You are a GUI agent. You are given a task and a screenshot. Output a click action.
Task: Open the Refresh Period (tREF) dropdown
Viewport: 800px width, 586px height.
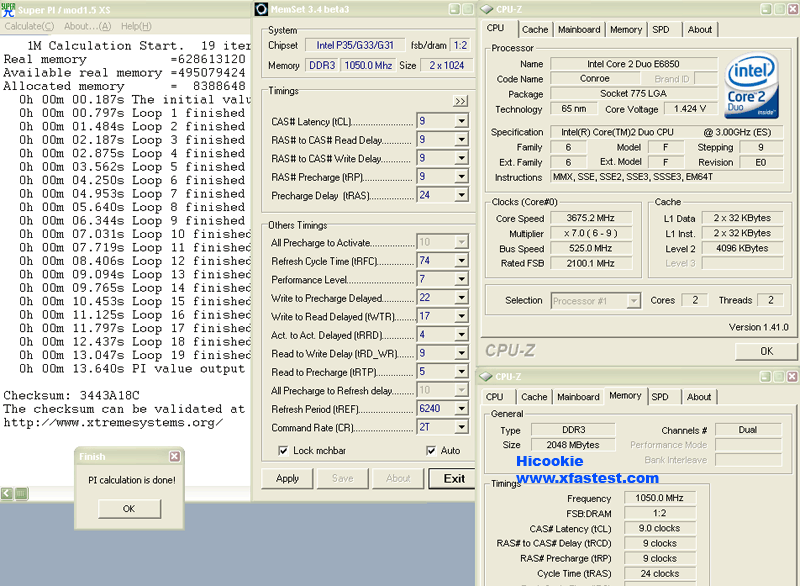tap(461, 409)
